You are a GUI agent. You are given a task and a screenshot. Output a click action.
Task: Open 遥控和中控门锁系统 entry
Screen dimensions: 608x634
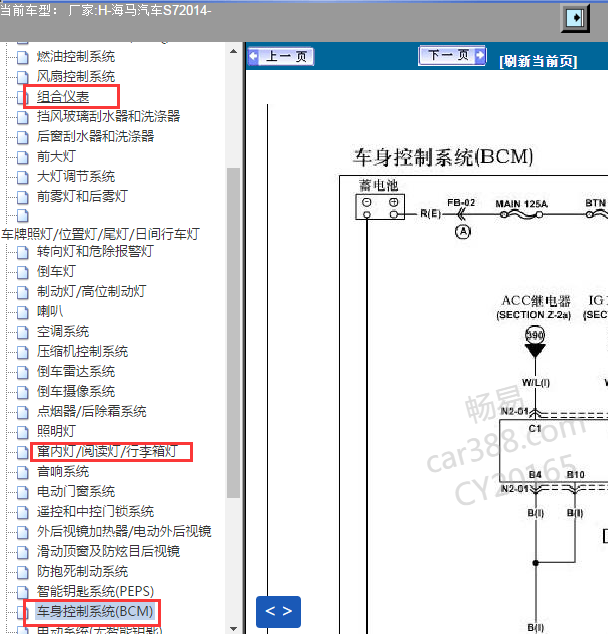[x=95, y=511]
